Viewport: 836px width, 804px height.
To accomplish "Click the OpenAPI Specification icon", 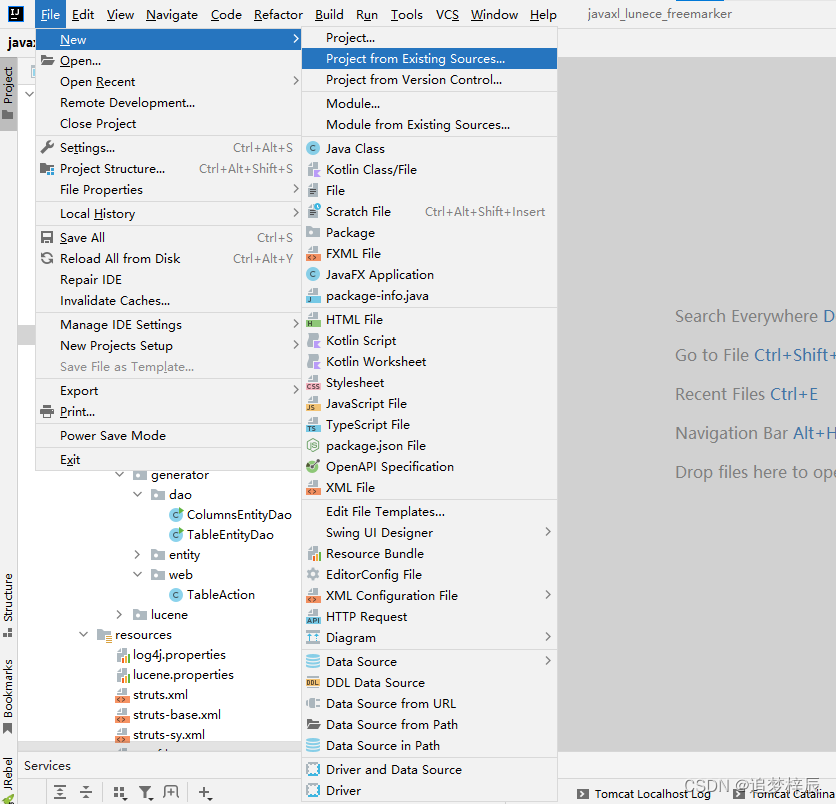I will [314, 467].
